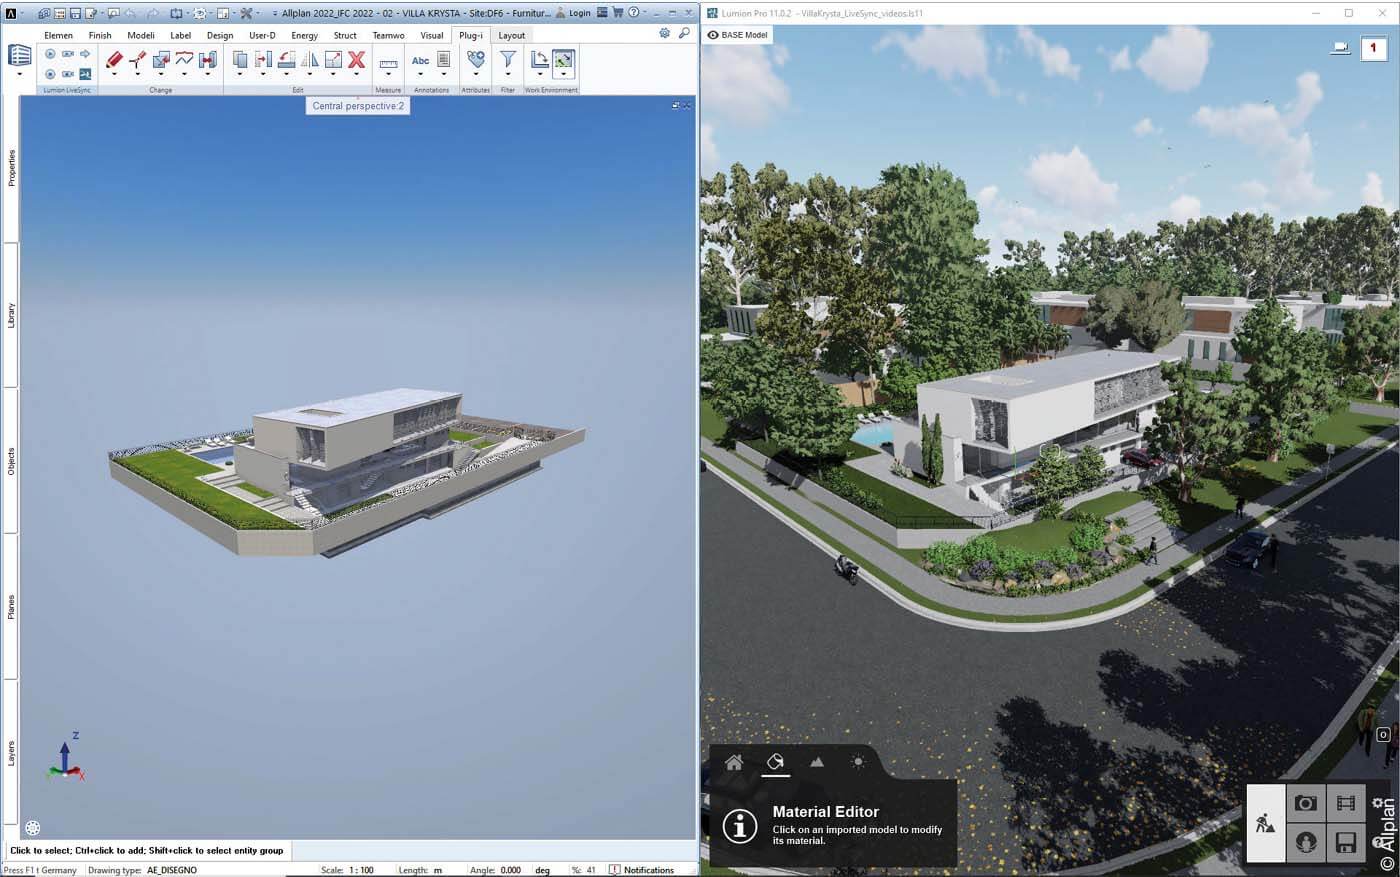Open Lumion Movie mode filmstrip icon
The image size is (1400, 877).
[x=1345, y=803]
